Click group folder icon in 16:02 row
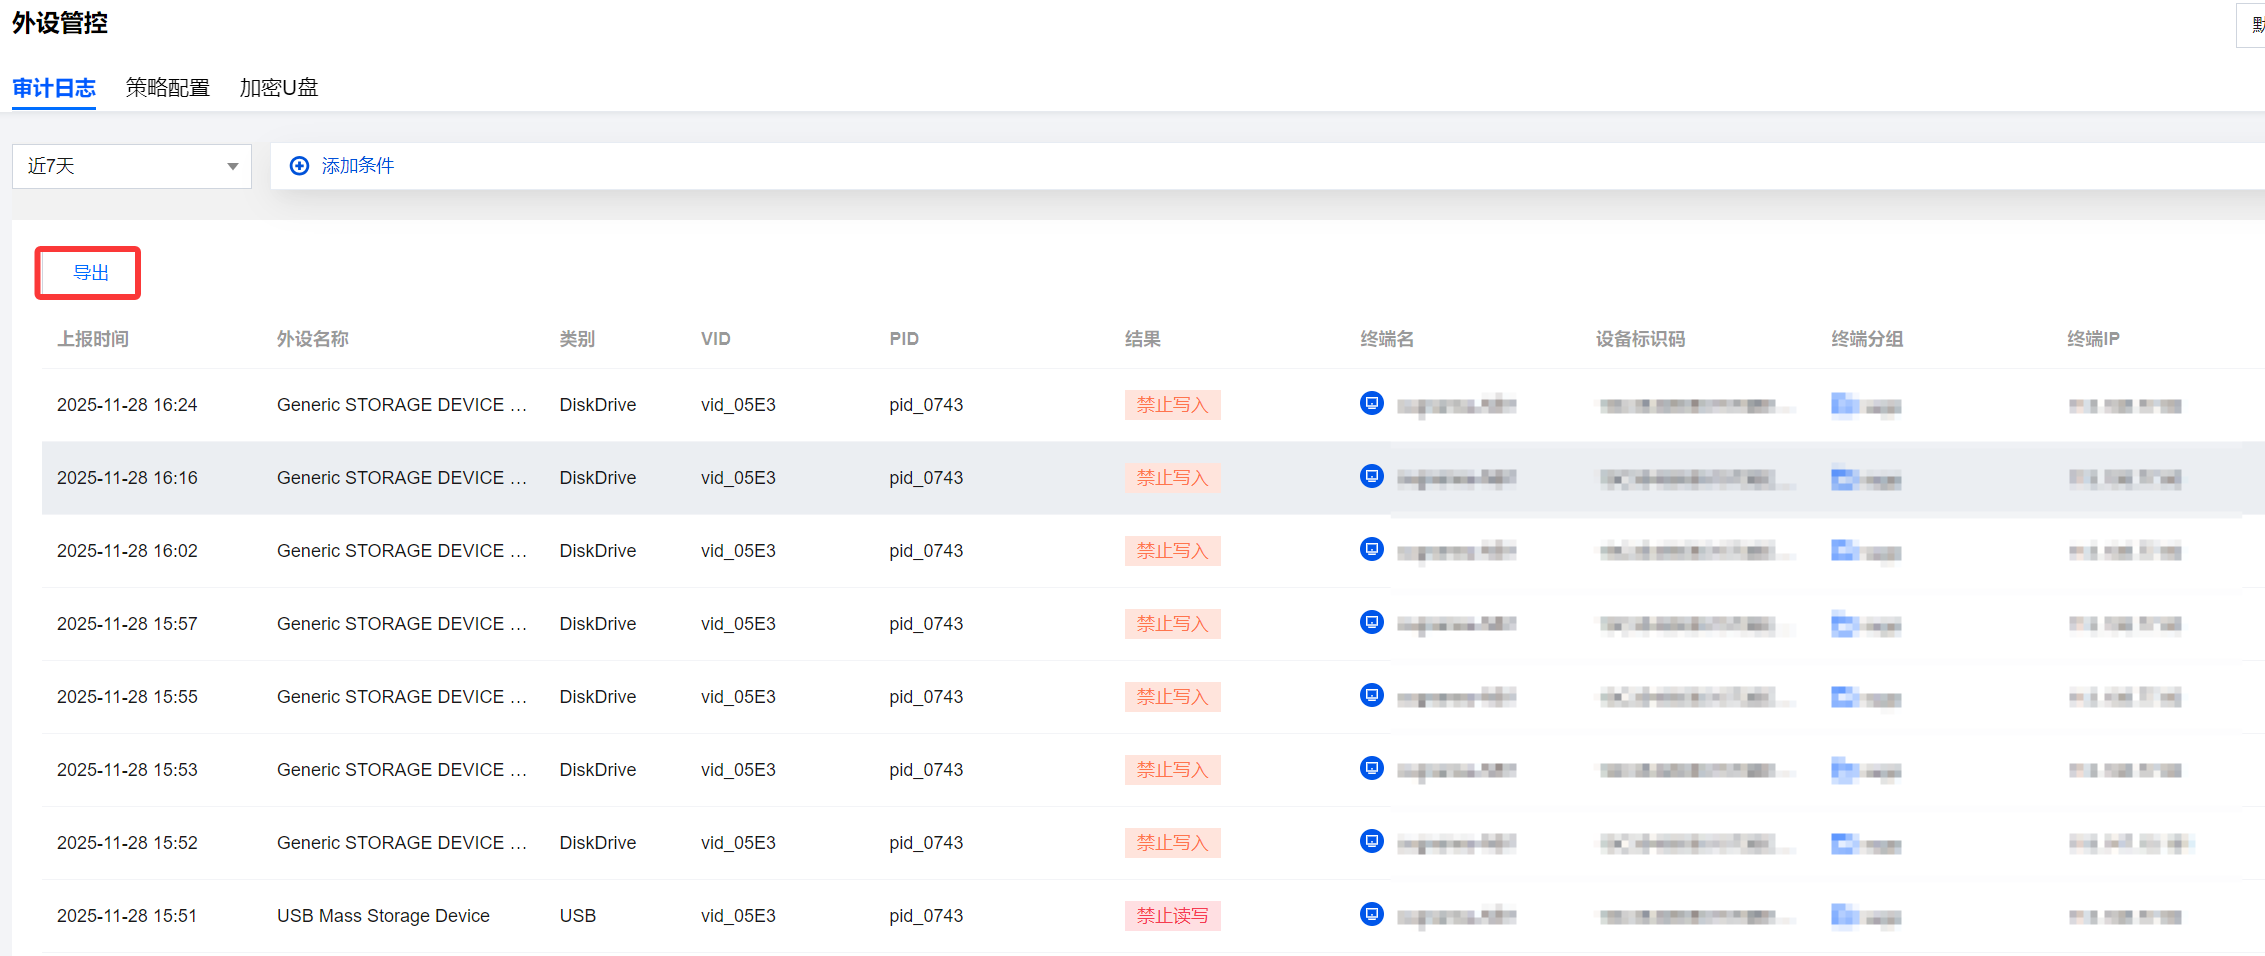2265x956 pixels. [x=1844, y=551]
